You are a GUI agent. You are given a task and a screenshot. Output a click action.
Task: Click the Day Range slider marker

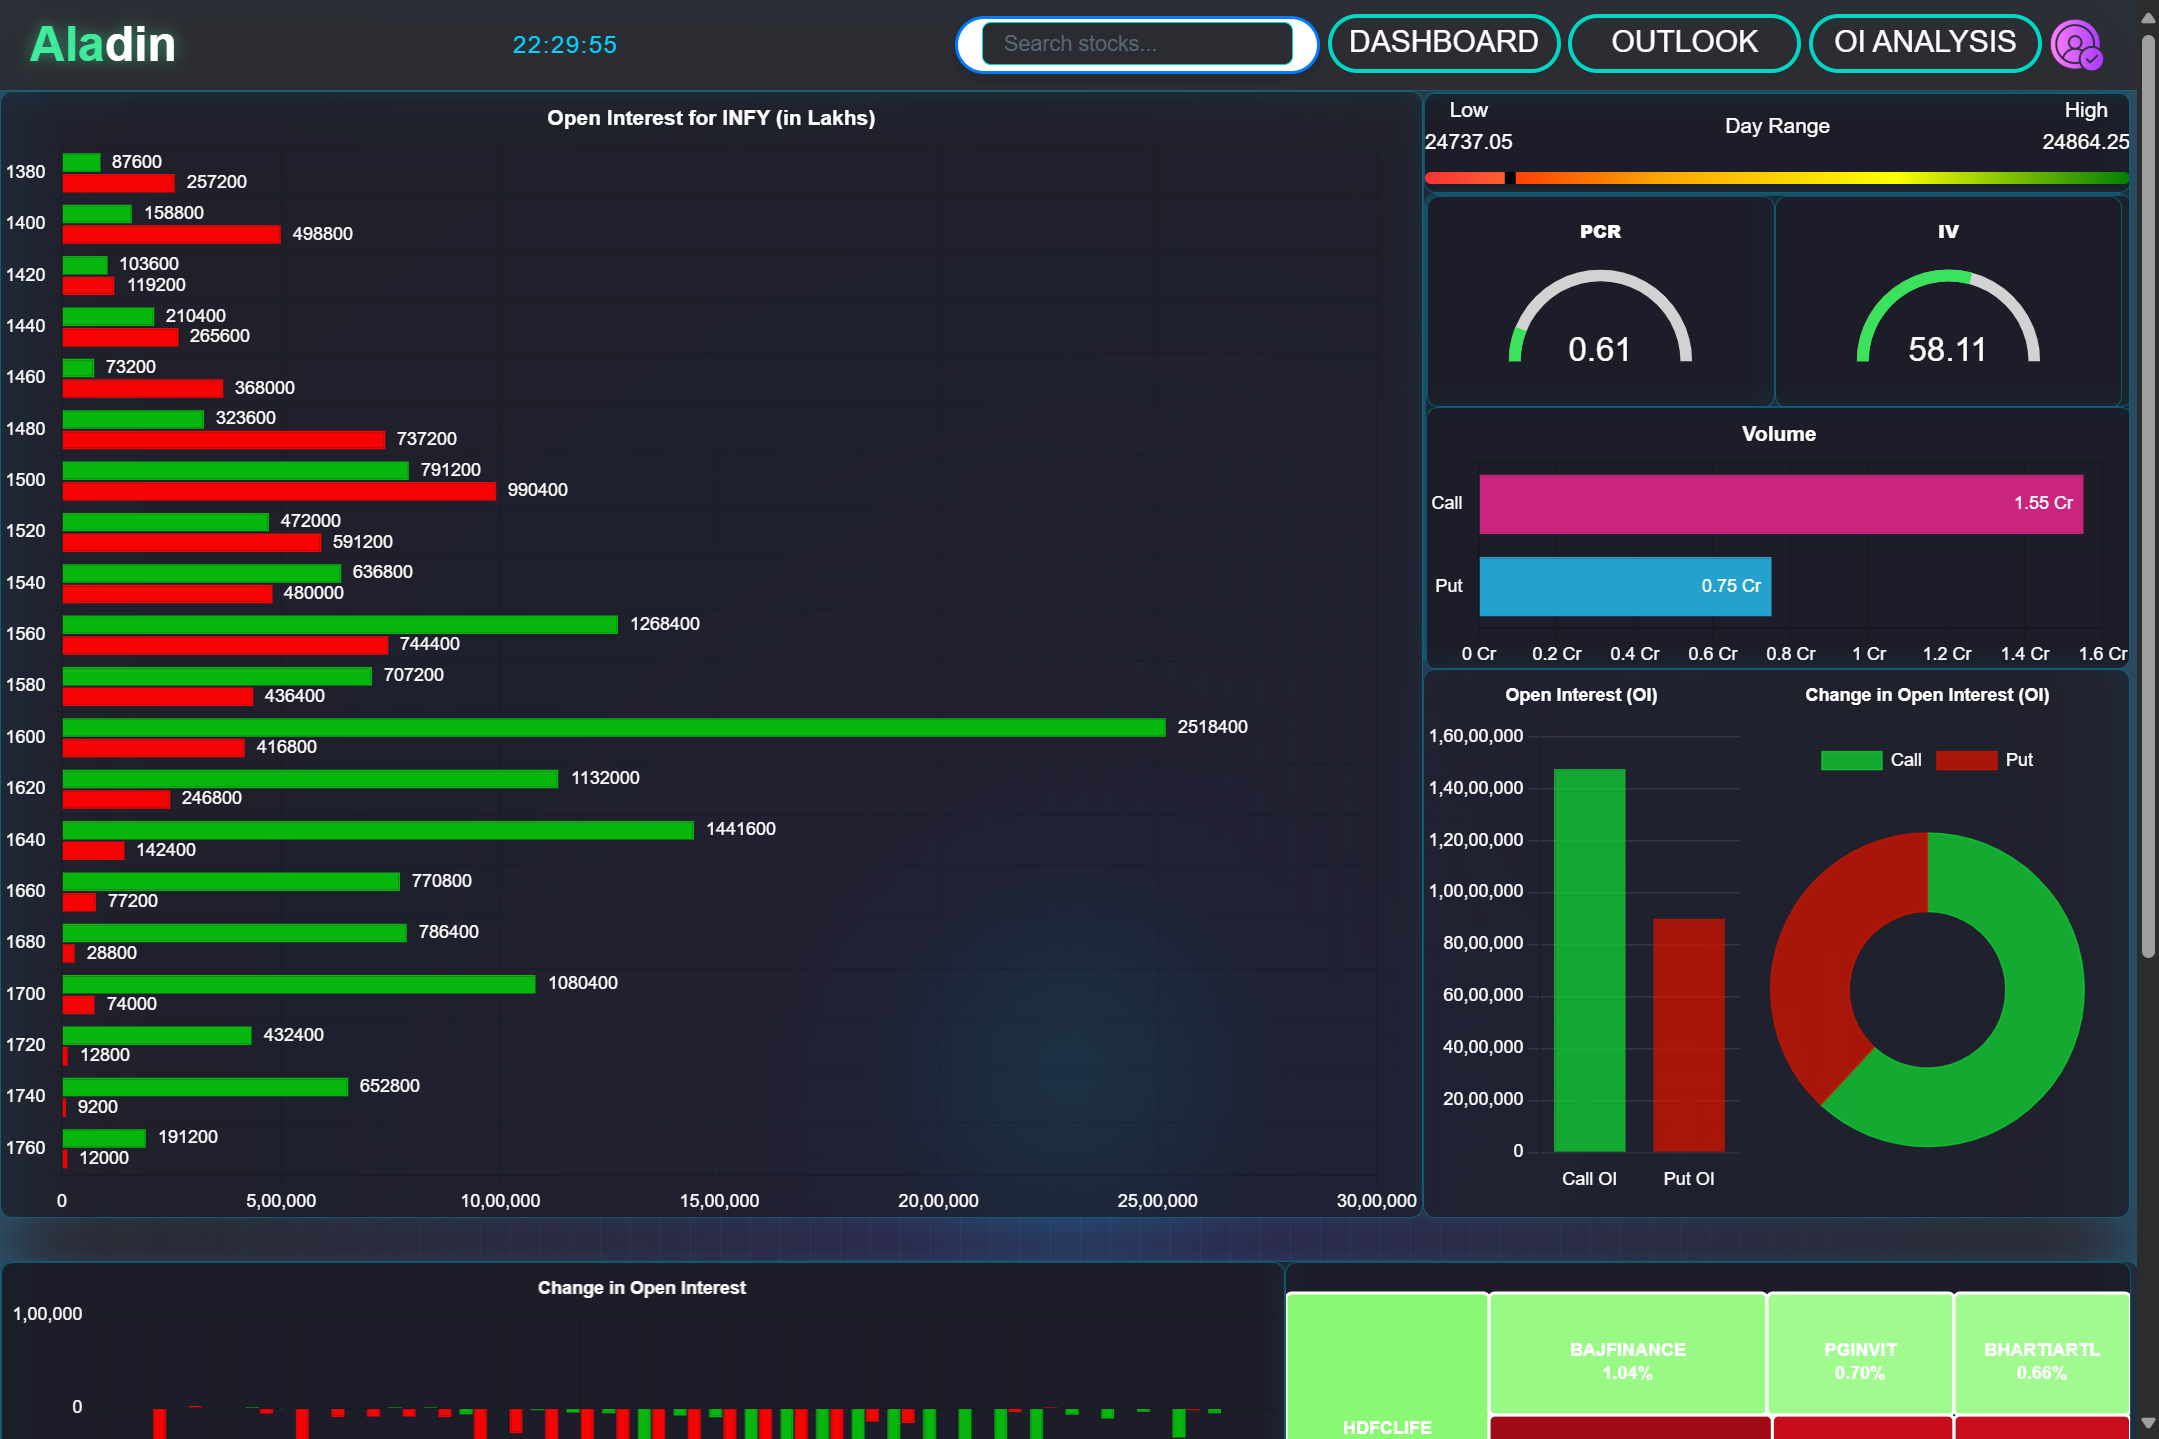click(x=1510, y=178)
